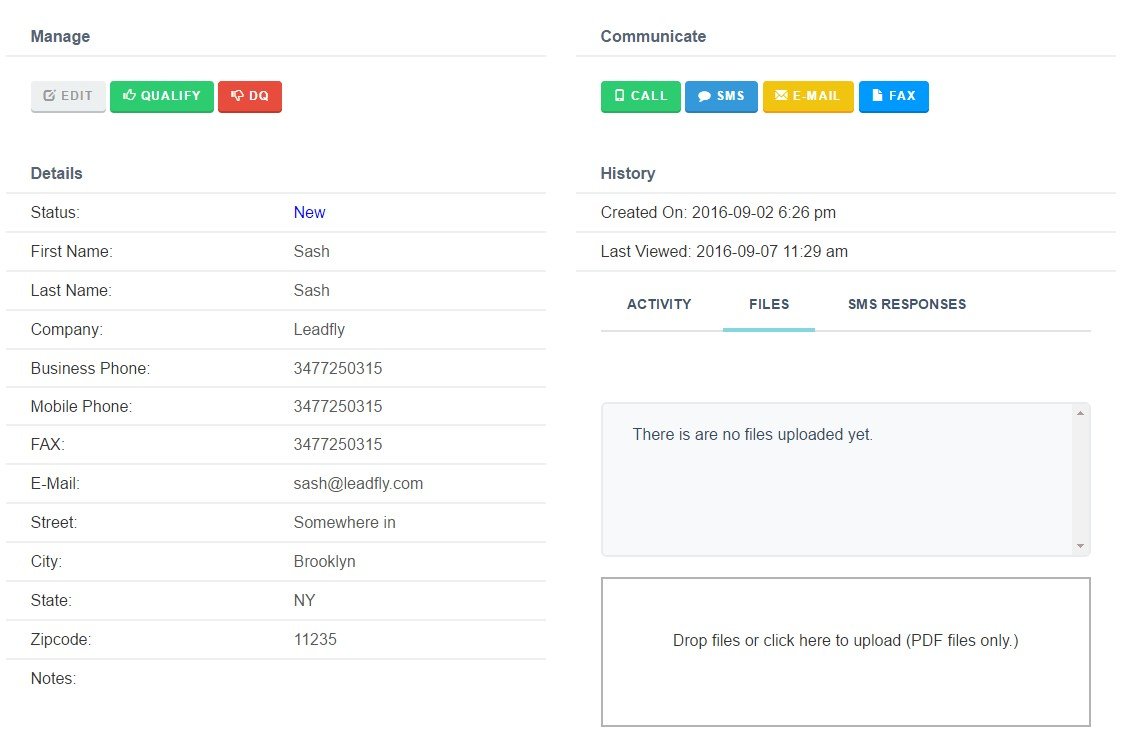Select the Files tab
Image resolution: width=1133 pixels, height=751 pixels.
click(769, 304)
